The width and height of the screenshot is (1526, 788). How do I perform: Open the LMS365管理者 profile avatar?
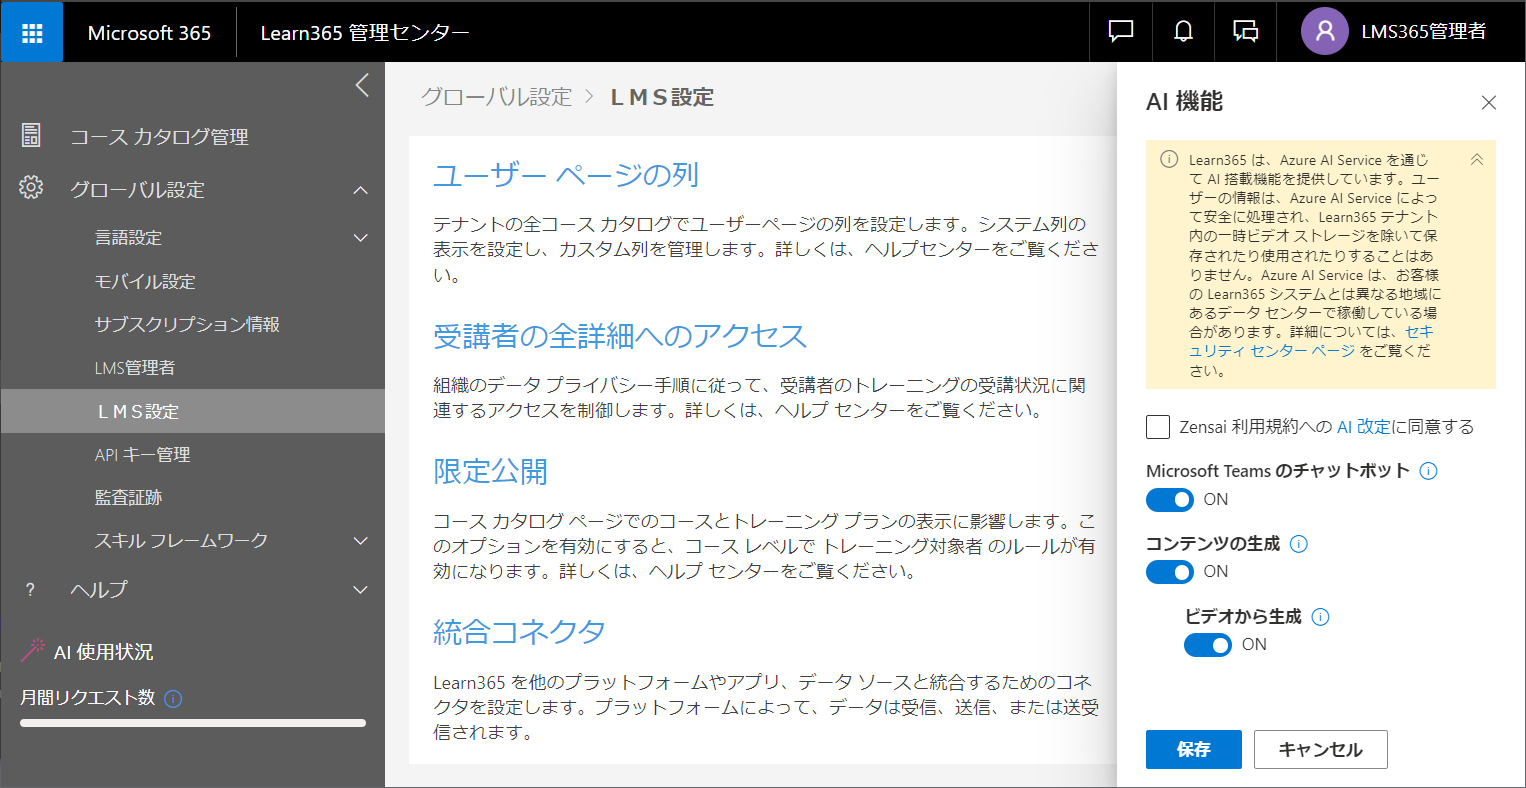click(1325, 32)
